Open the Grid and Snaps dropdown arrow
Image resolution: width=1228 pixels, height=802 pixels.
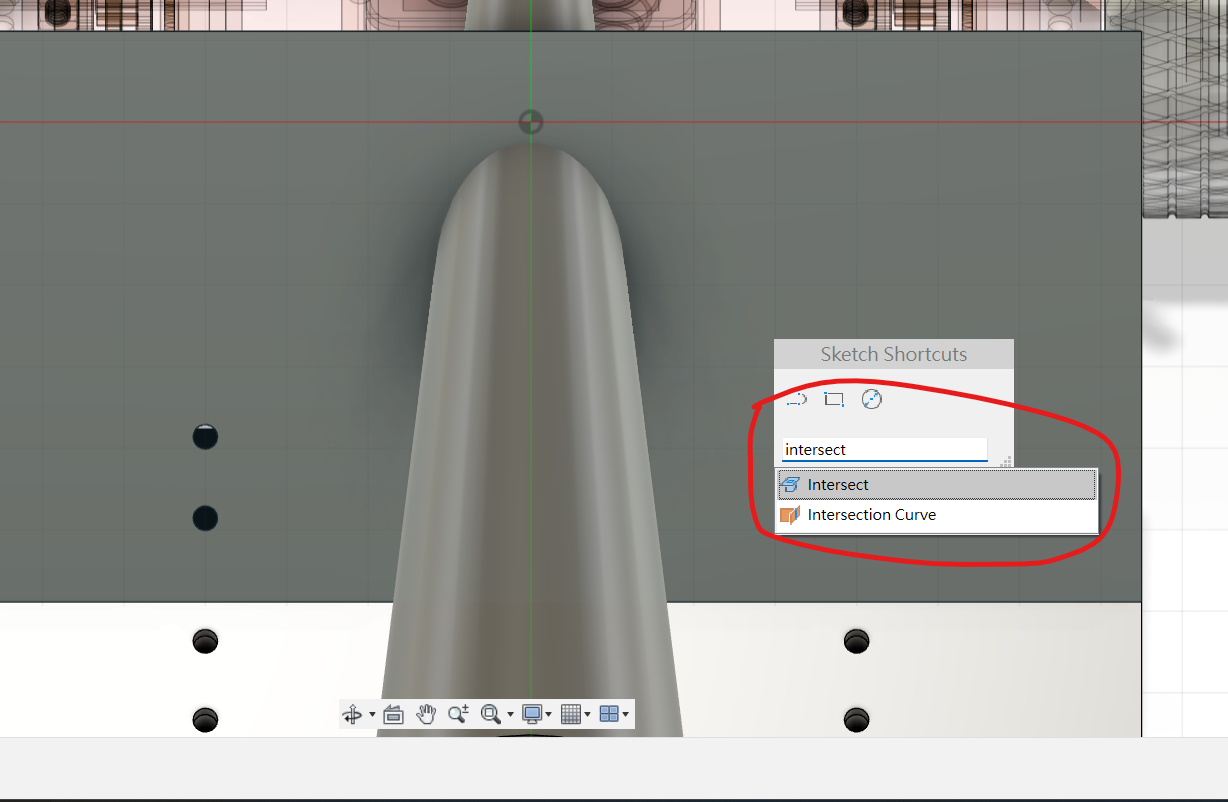(x=587, y=714)
